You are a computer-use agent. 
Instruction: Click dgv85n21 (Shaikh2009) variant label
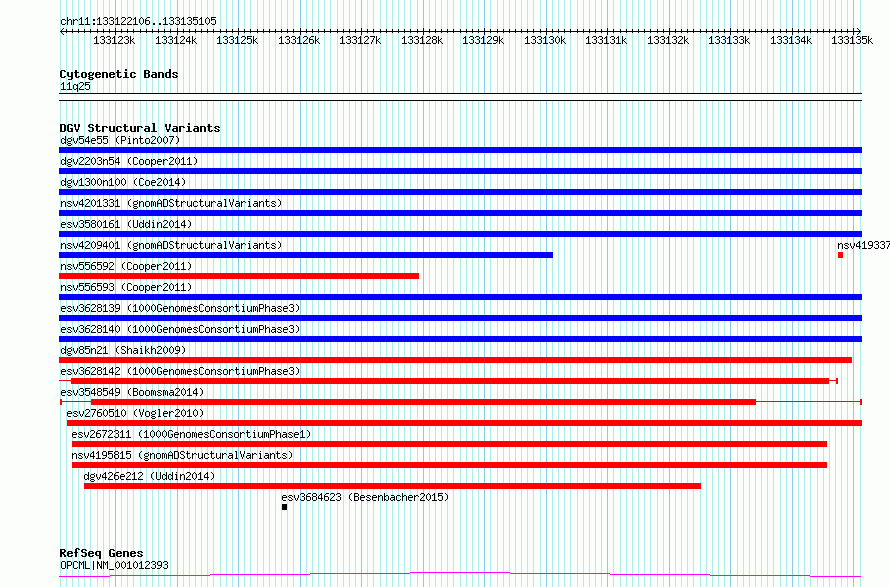123,350
